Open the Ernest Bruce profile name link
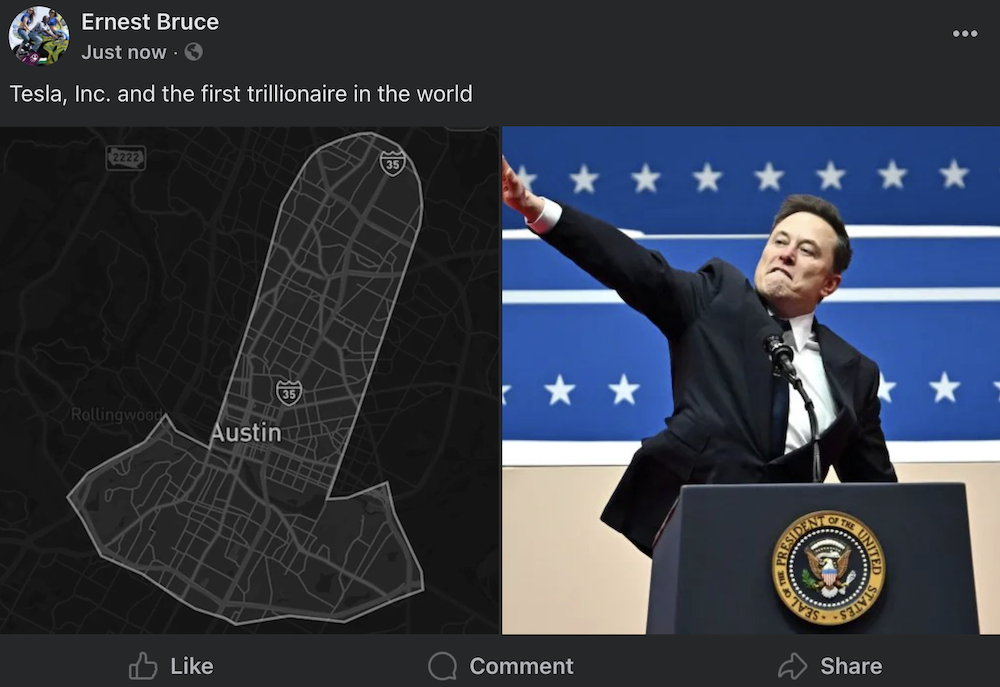 click(150, 22)
